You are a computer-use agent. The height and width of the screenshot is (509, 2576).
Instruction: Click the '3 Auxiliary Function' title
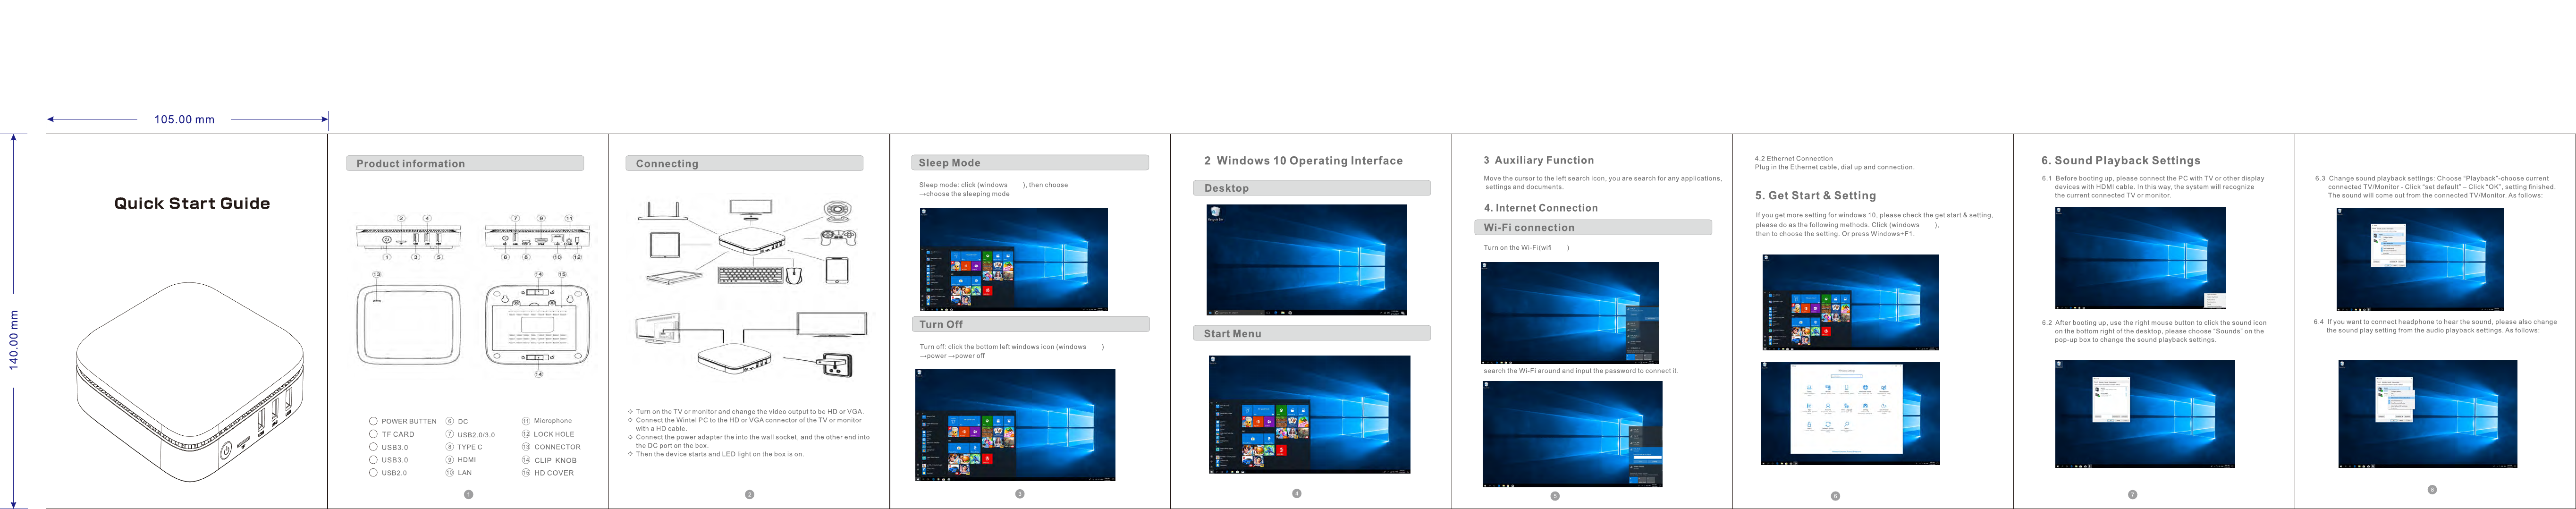pyautogui.click(x=1538, y=160)
